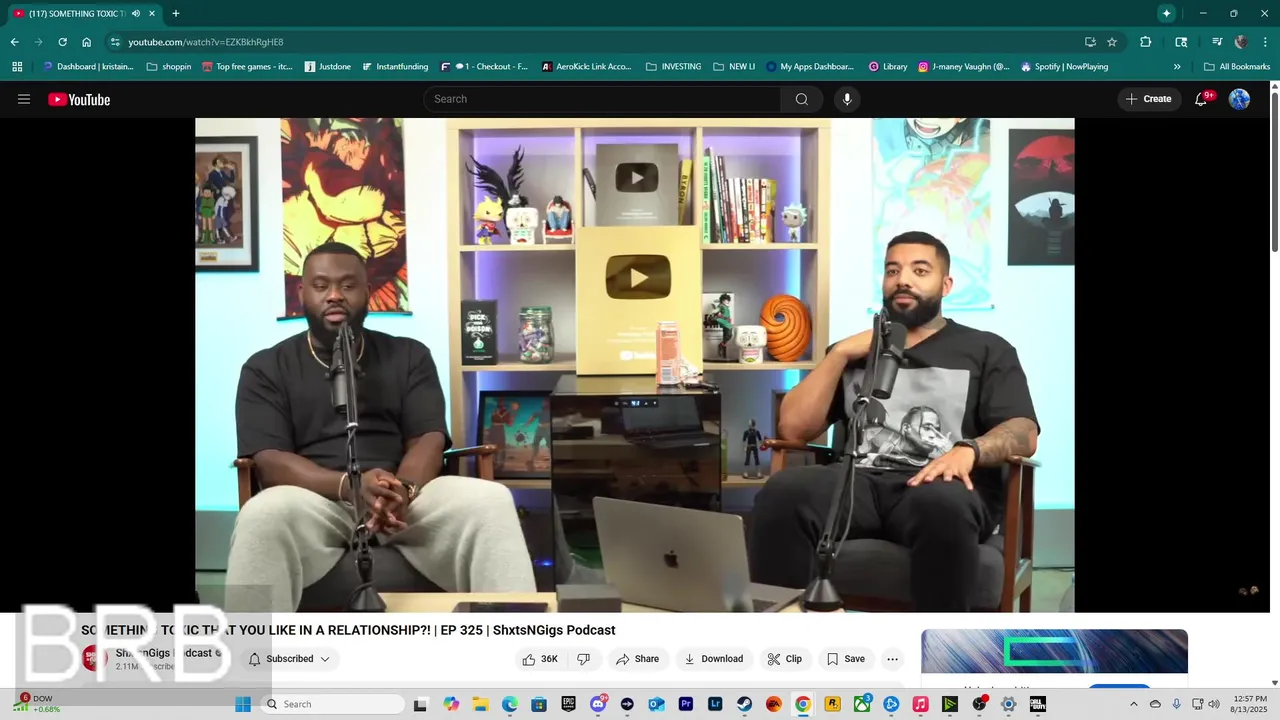Open Gemini sparkle button in Chrome title bar

coord(1166,13)
